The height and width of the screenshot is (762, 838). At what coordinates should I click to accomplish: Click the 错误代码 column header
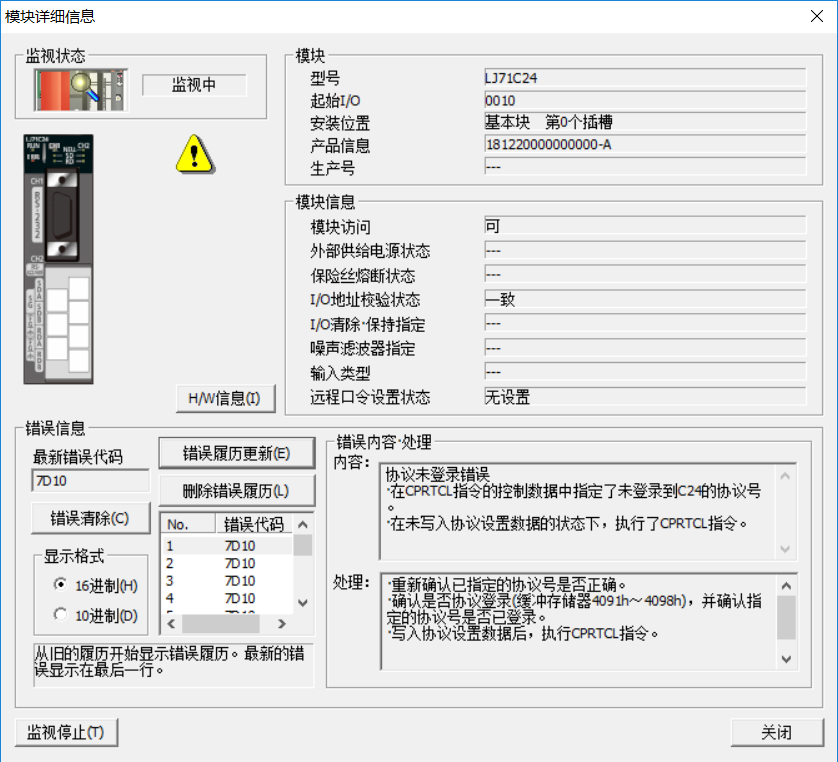click(x=253, y=524)
